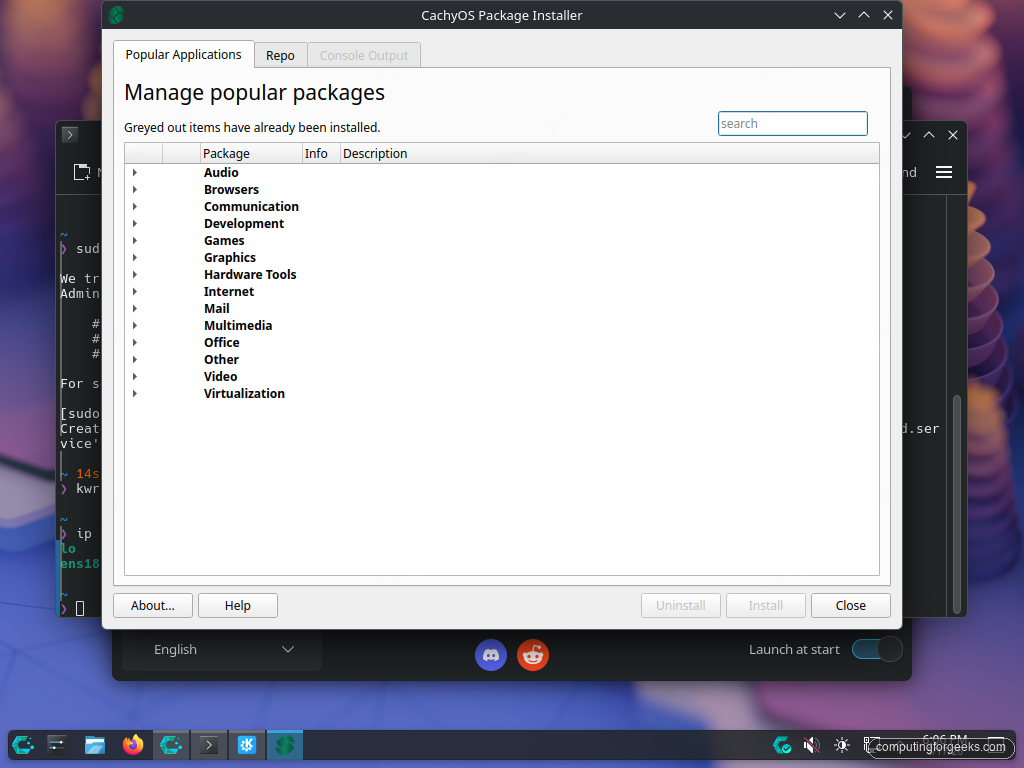This screenshot has width=1024, height=768.
Task: Open the brightness tray icon
Action: point(842,745)
